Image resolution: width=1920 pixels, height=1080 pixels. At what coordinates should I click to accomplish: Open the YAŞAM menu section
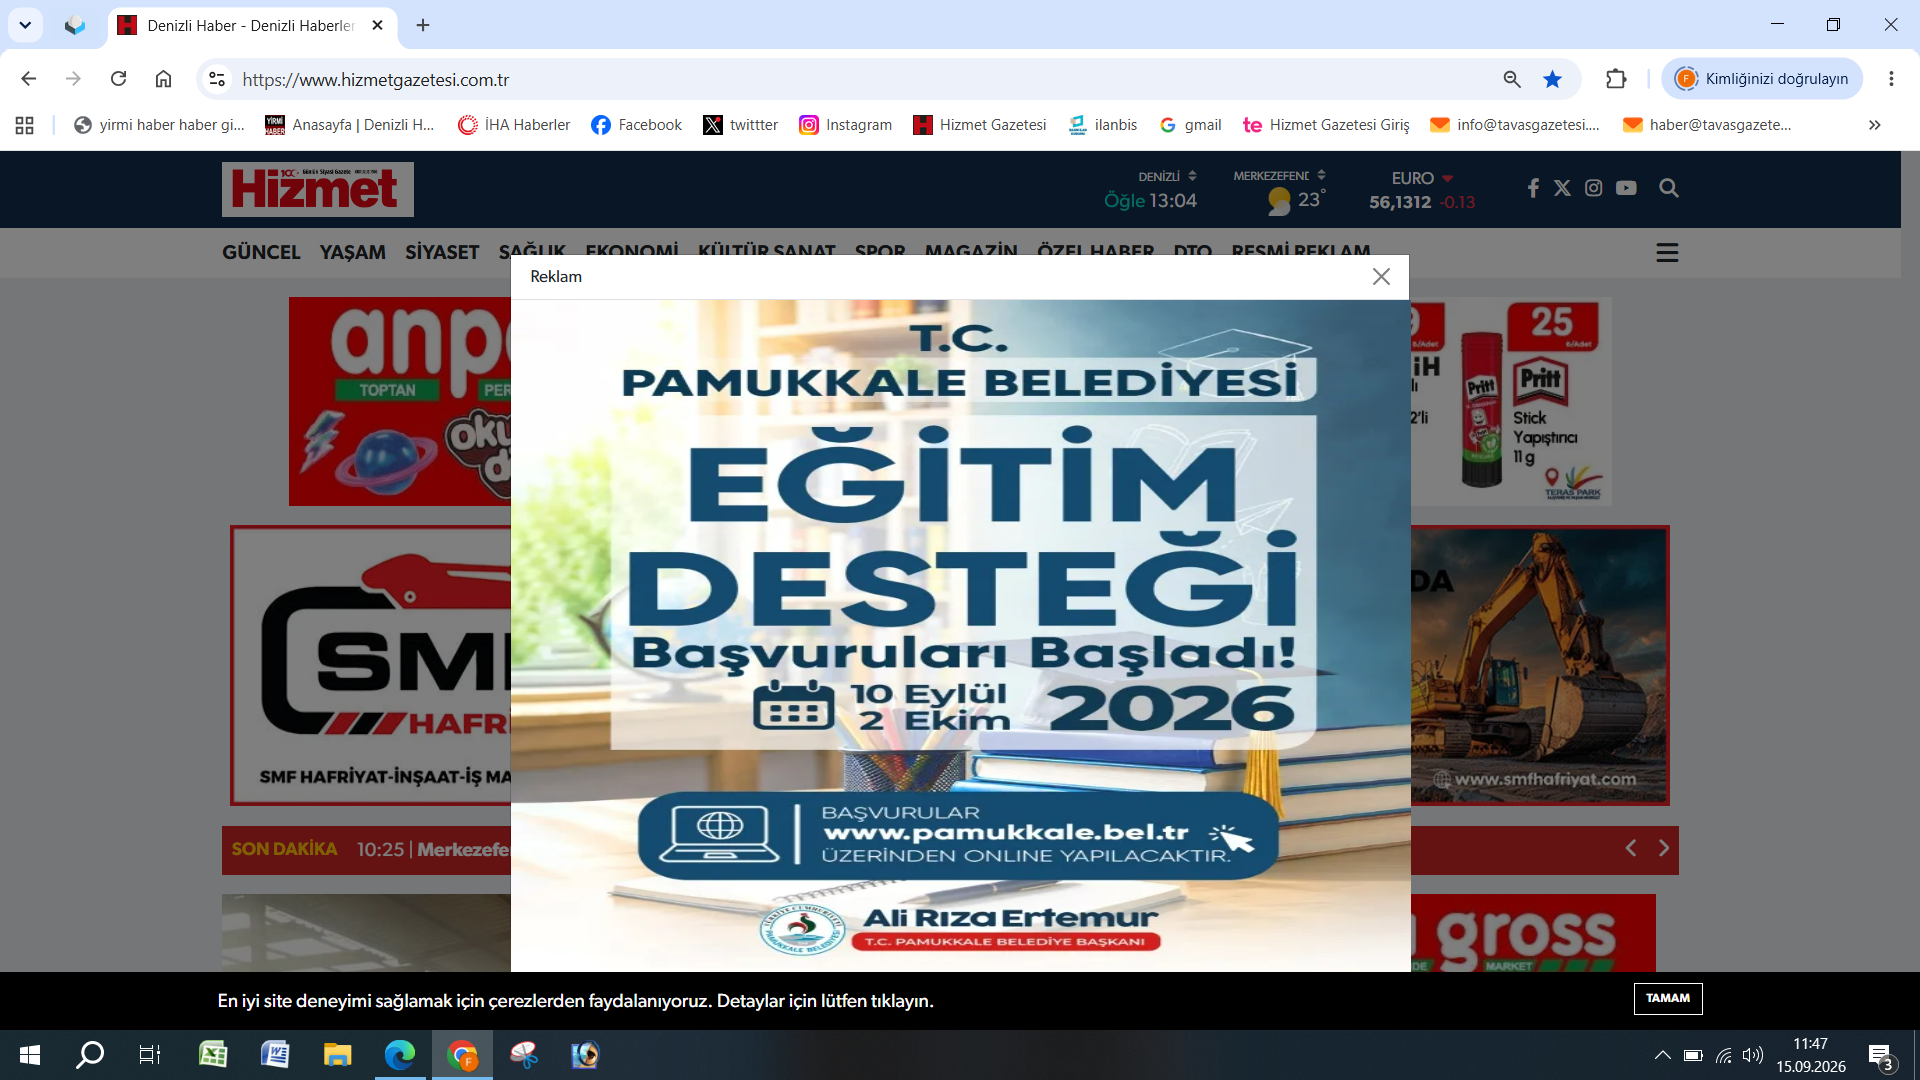[x=352, y=252]
